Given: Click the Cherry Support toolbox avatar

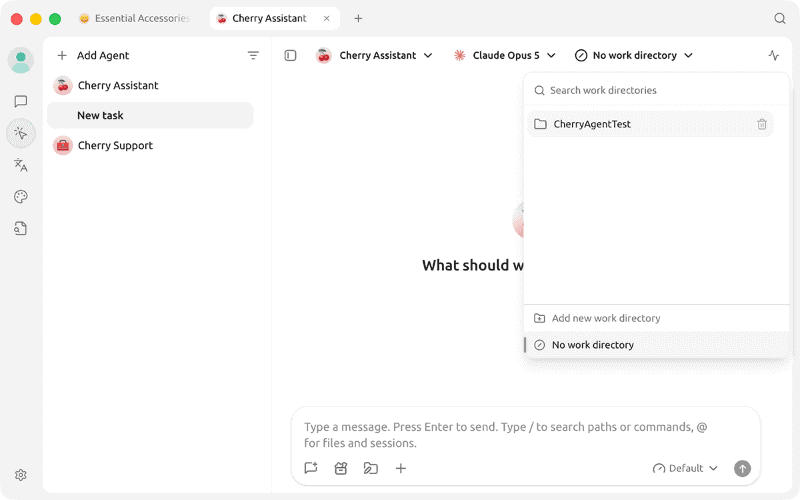Looking at the screenshot, I should pyautogui.click(x=63, y=145).
